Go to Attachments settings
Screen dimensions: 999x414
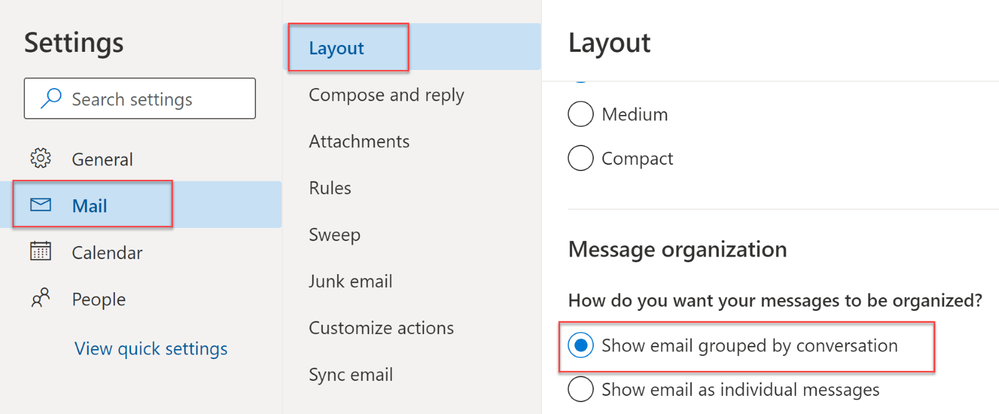pos(359,141)
